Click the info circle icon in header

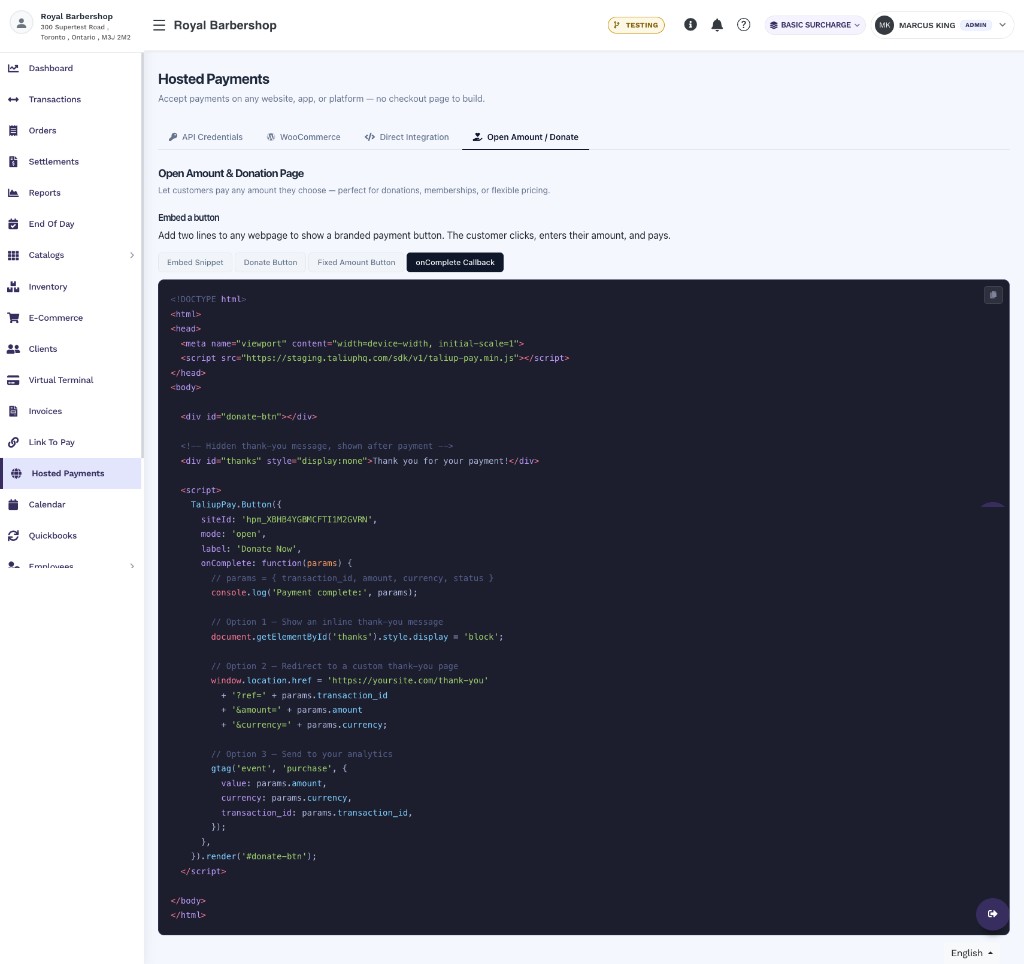click(x=690, y=25)
